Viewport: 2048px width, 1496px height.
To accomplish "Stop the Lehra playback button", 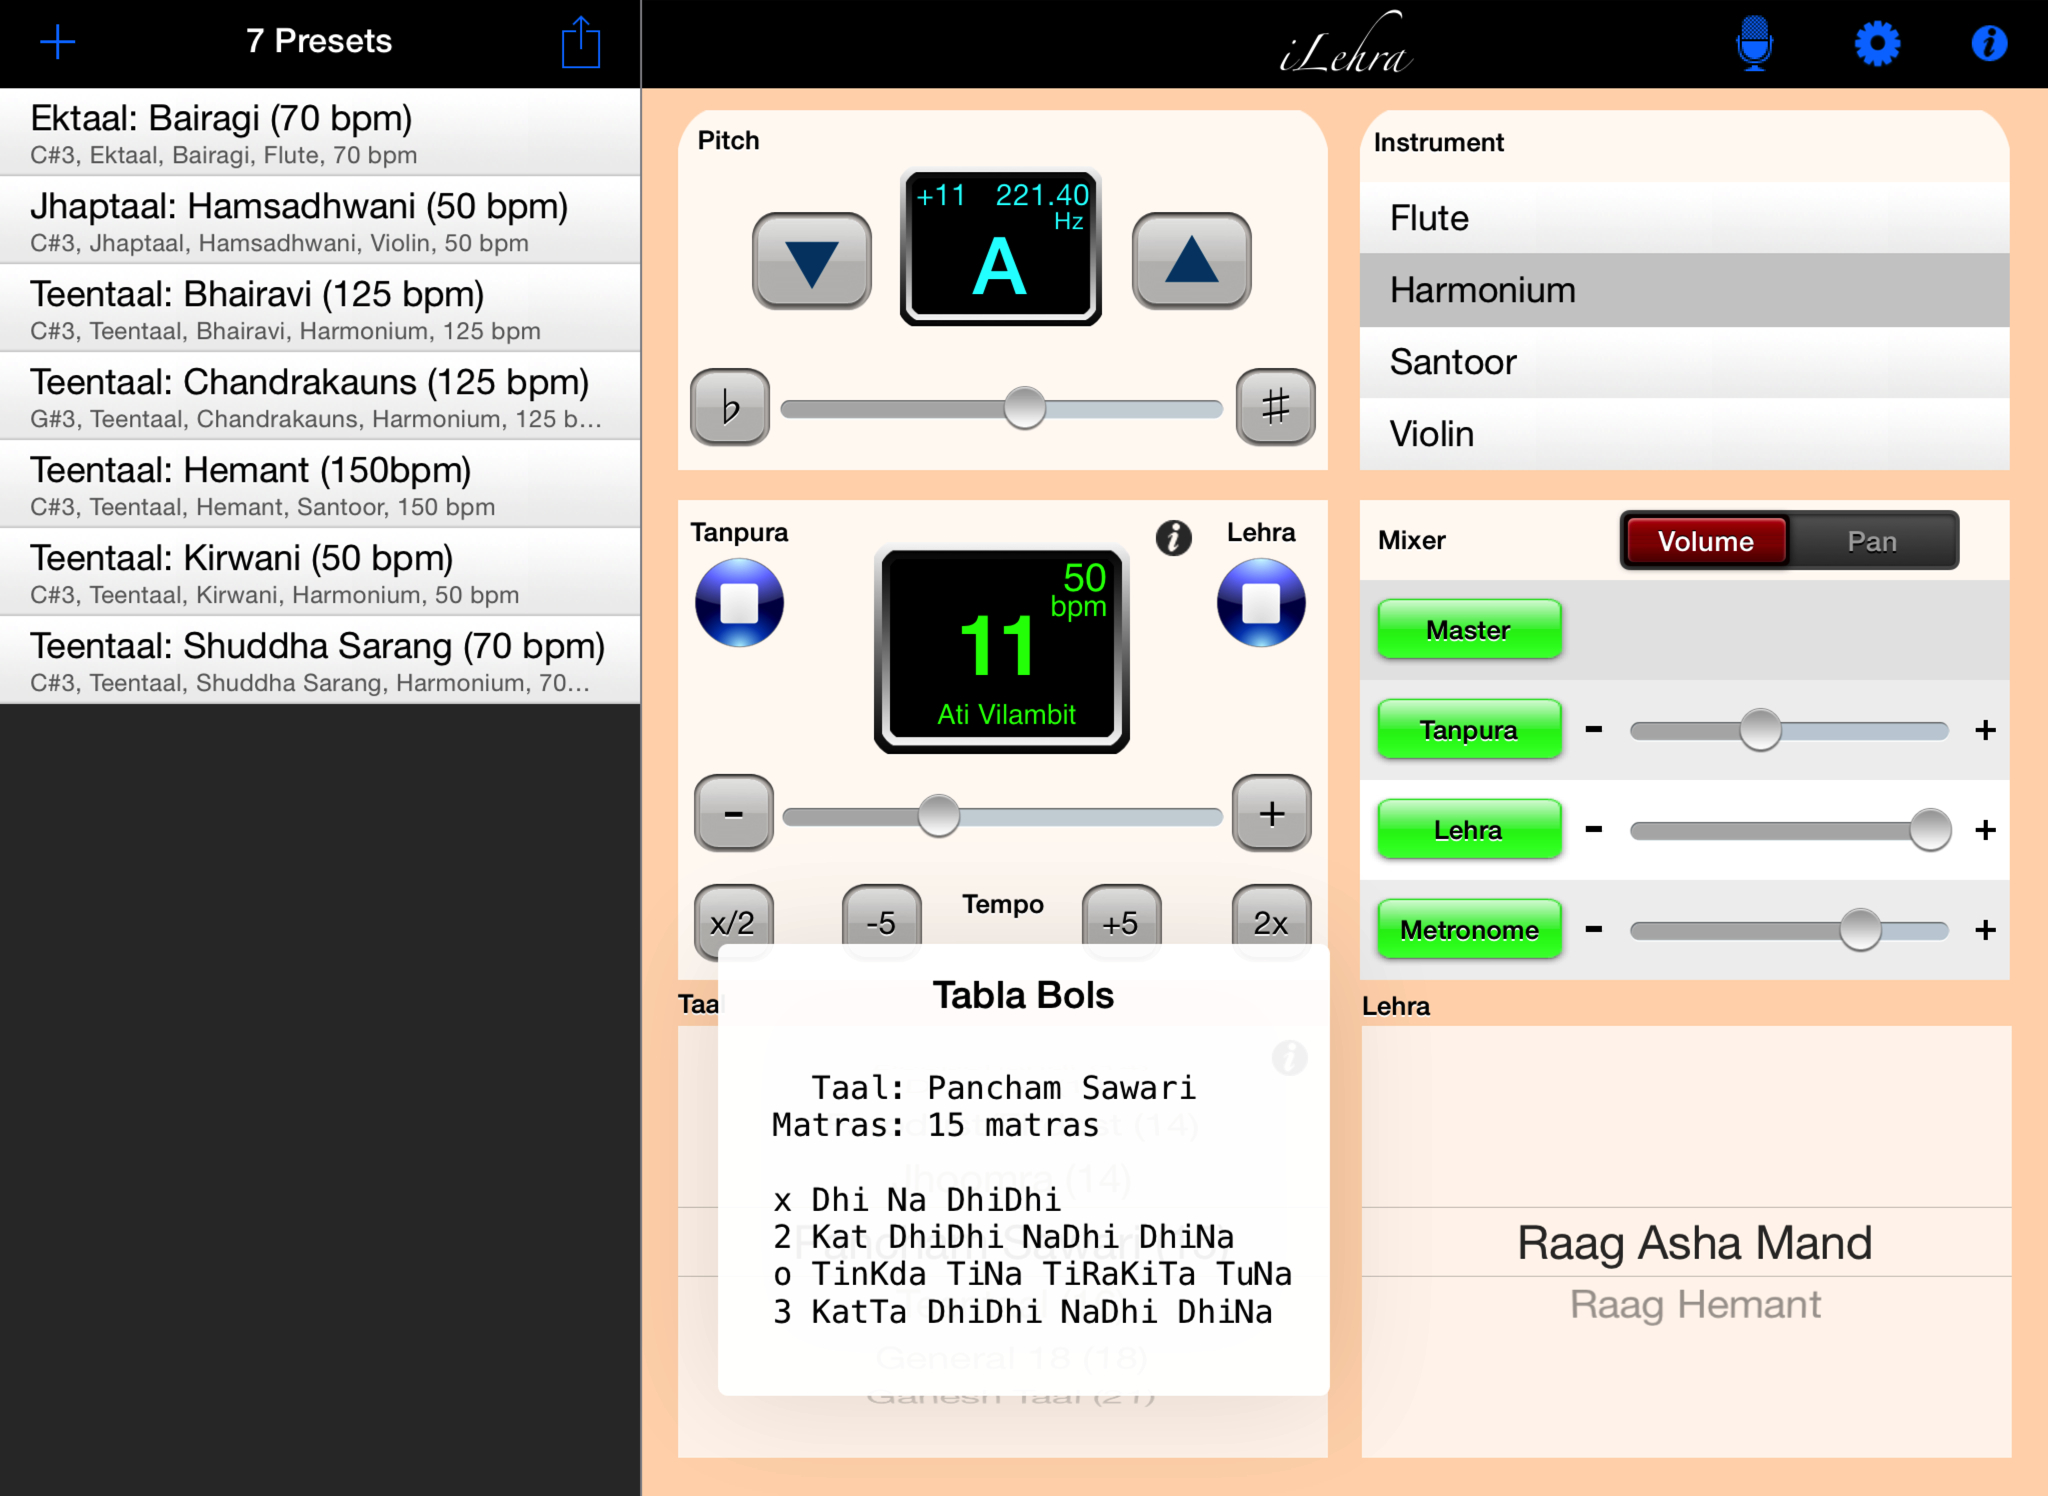I will pos(1261,603).
